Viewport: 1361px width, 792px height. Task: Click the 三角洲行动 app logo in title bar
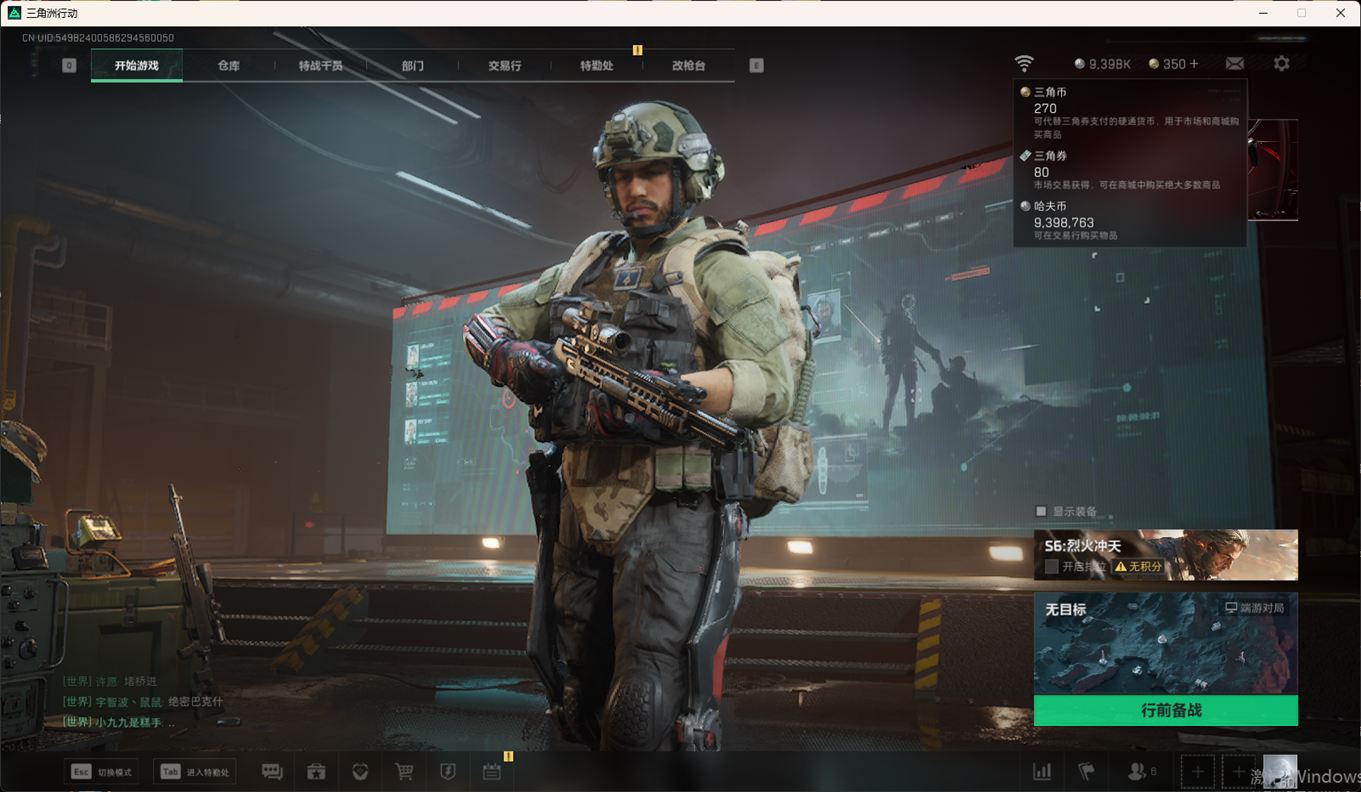(14, 13)
